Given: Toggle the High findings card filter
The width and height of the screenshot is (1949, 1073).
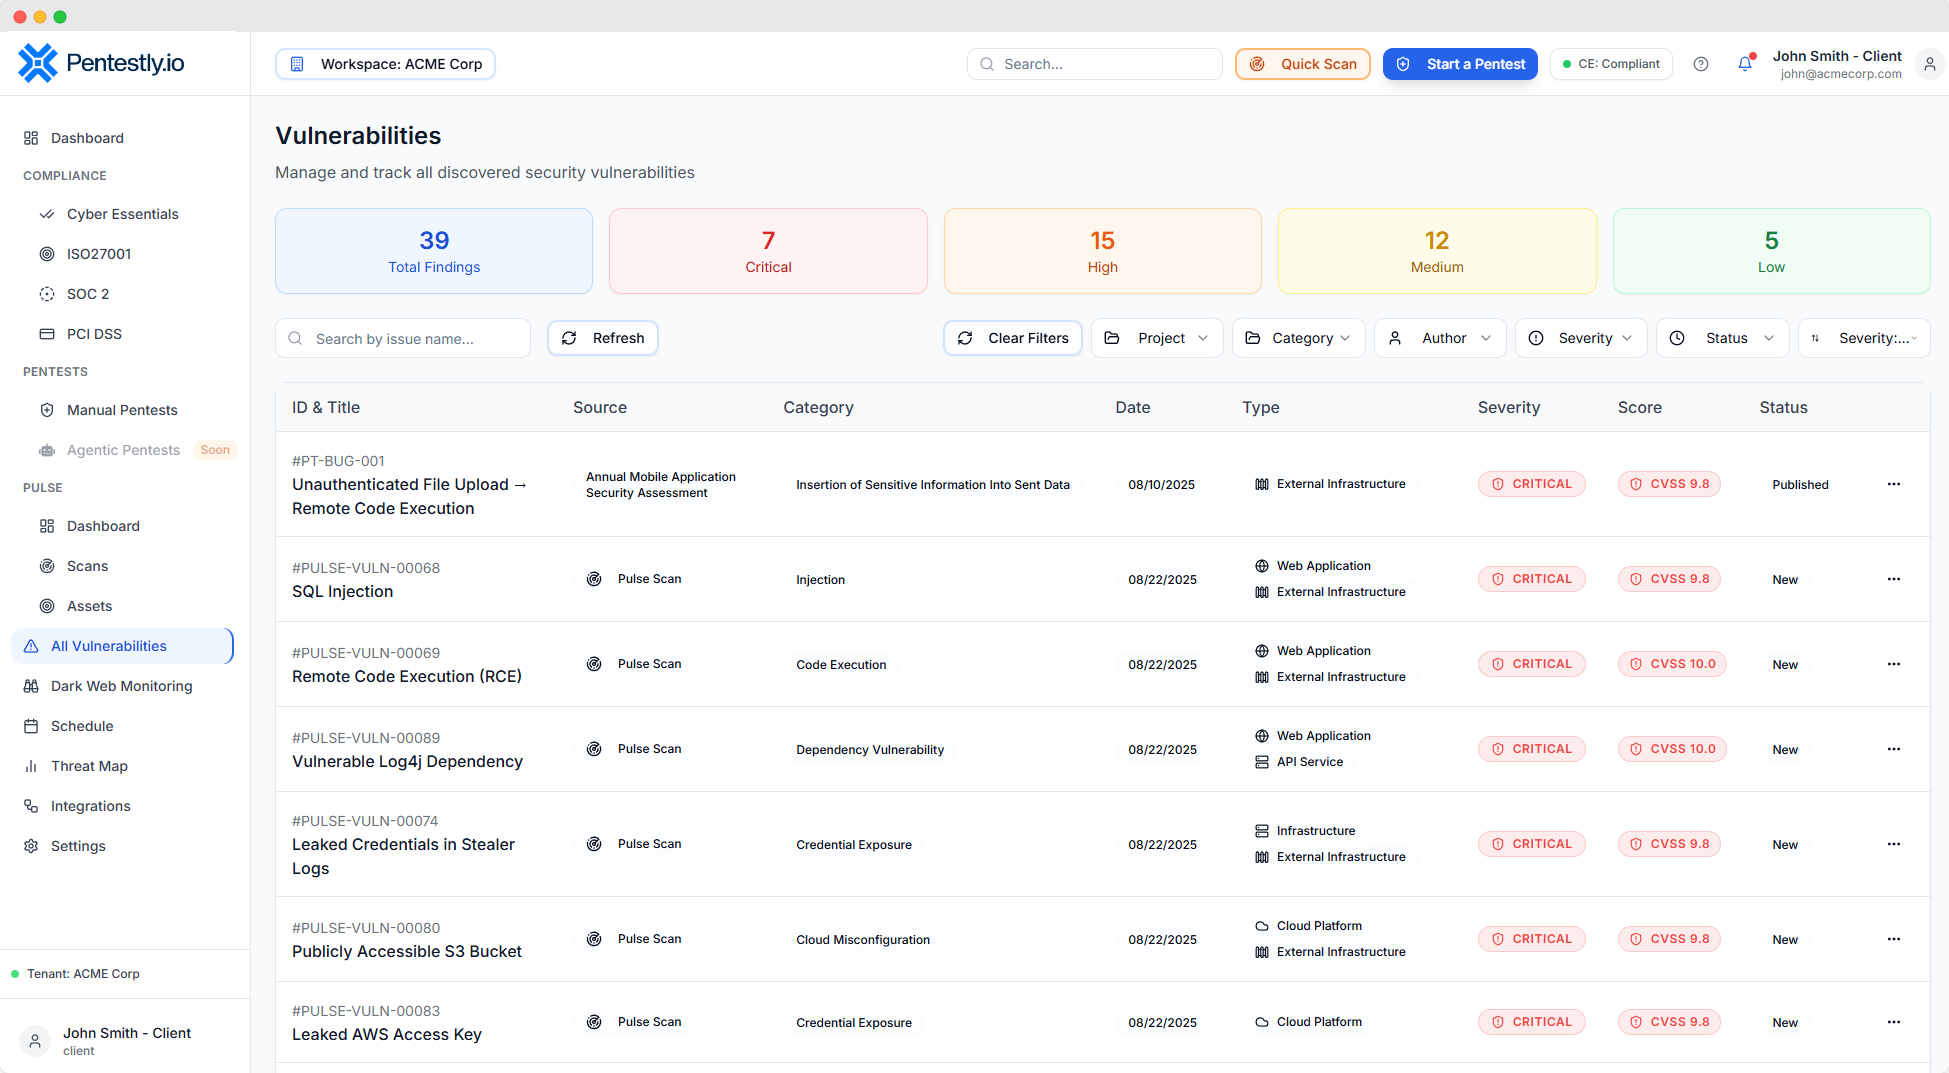Looking at the screenshot, I should [x=1102, y=251].
